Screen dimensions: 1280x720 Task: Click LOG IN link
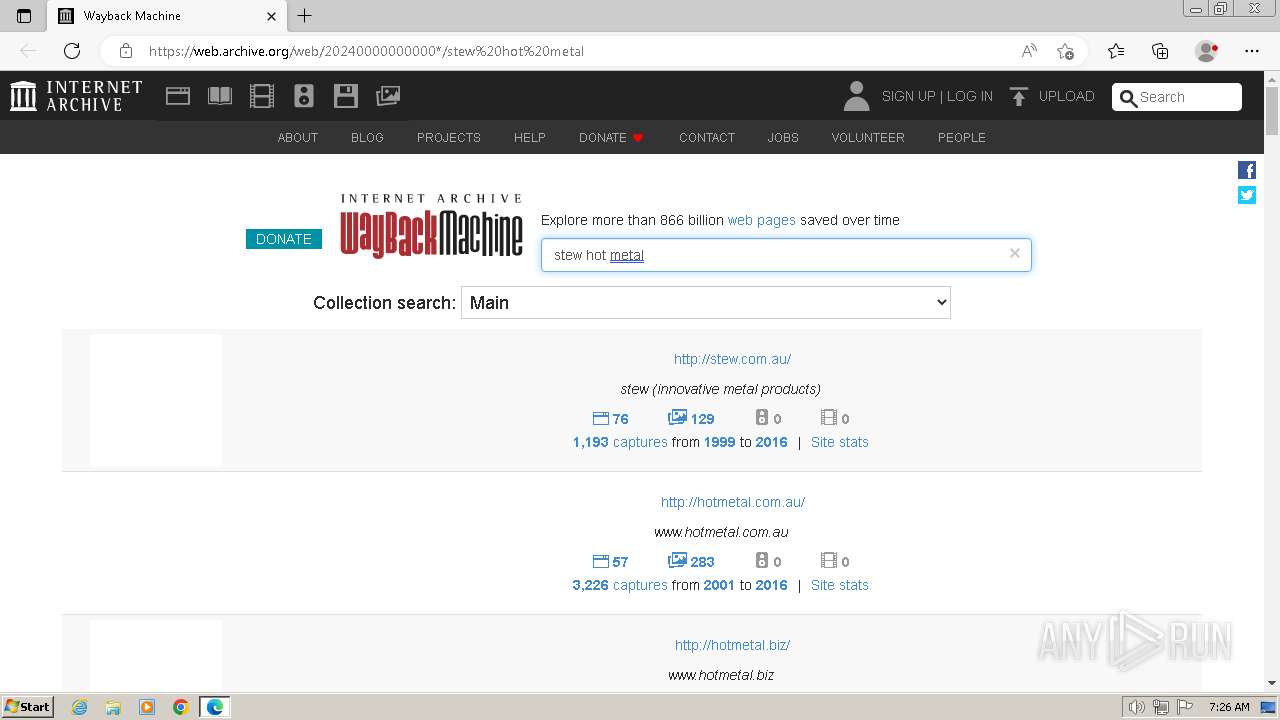tap(970, 96)
